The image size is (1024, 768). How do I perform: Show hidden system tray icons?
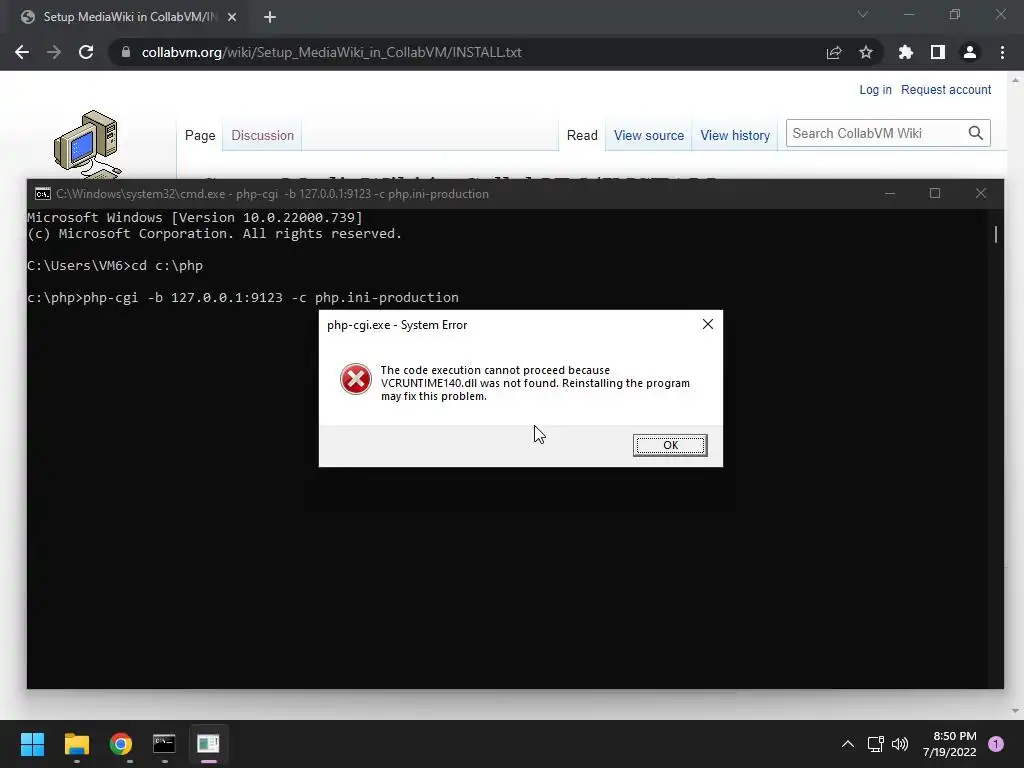pos(848,744)
